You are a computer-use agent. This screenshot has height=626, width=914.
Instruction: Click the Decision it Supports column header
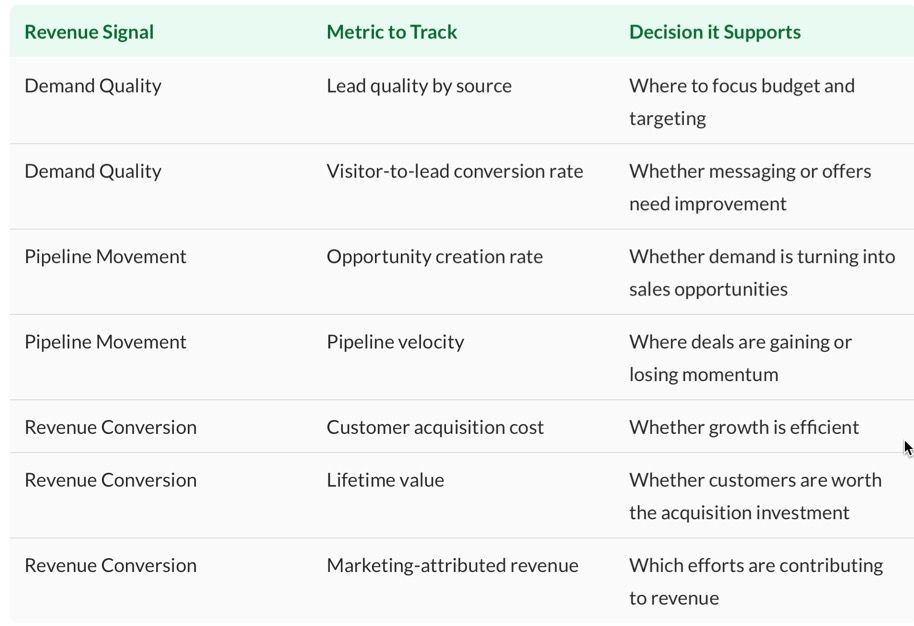coord(715,32)
